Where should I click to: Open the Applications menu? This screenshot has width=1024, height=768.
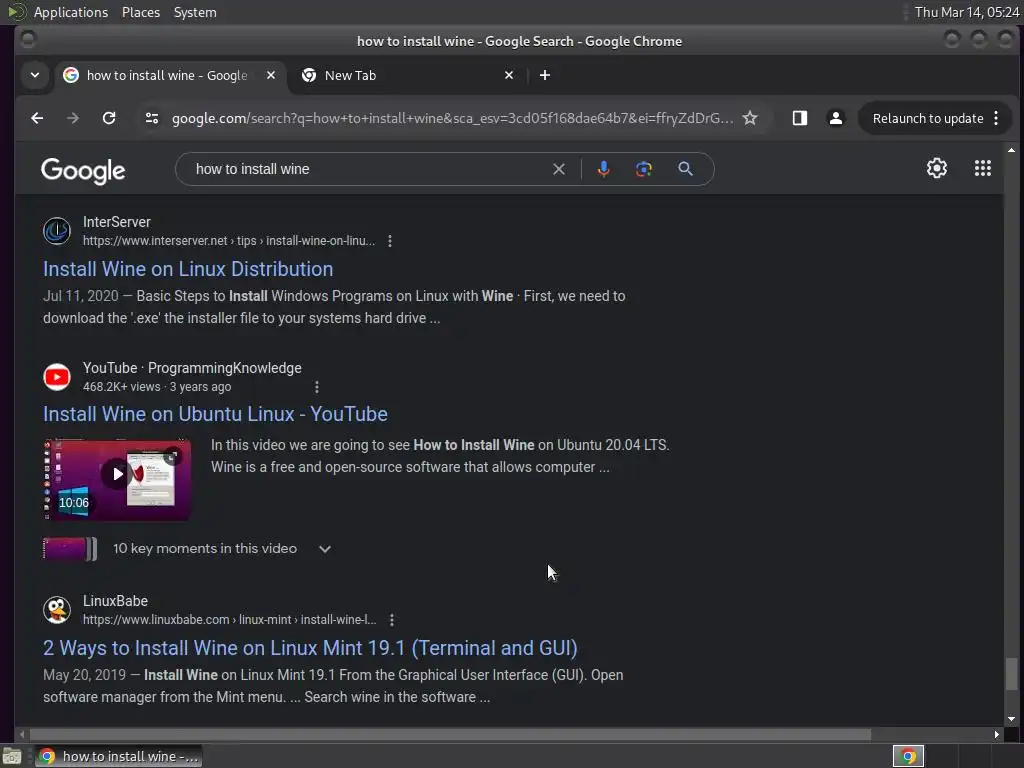(x=71, y=12)
